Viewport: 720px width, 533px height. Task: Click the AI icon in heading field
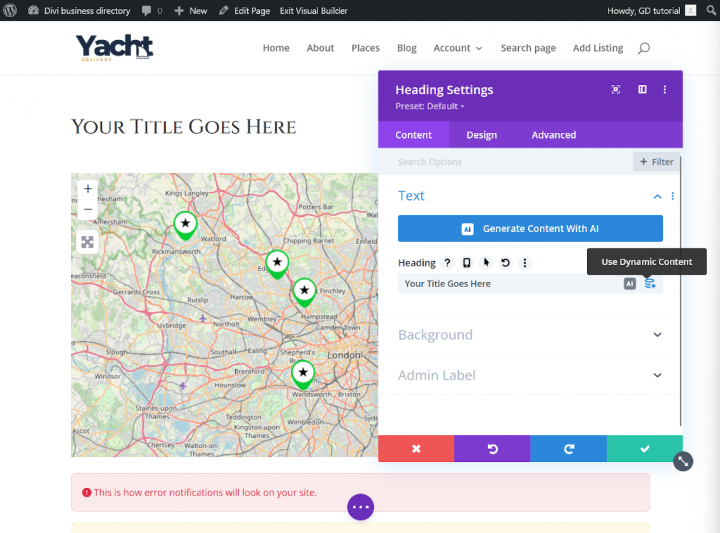point(630,284)
